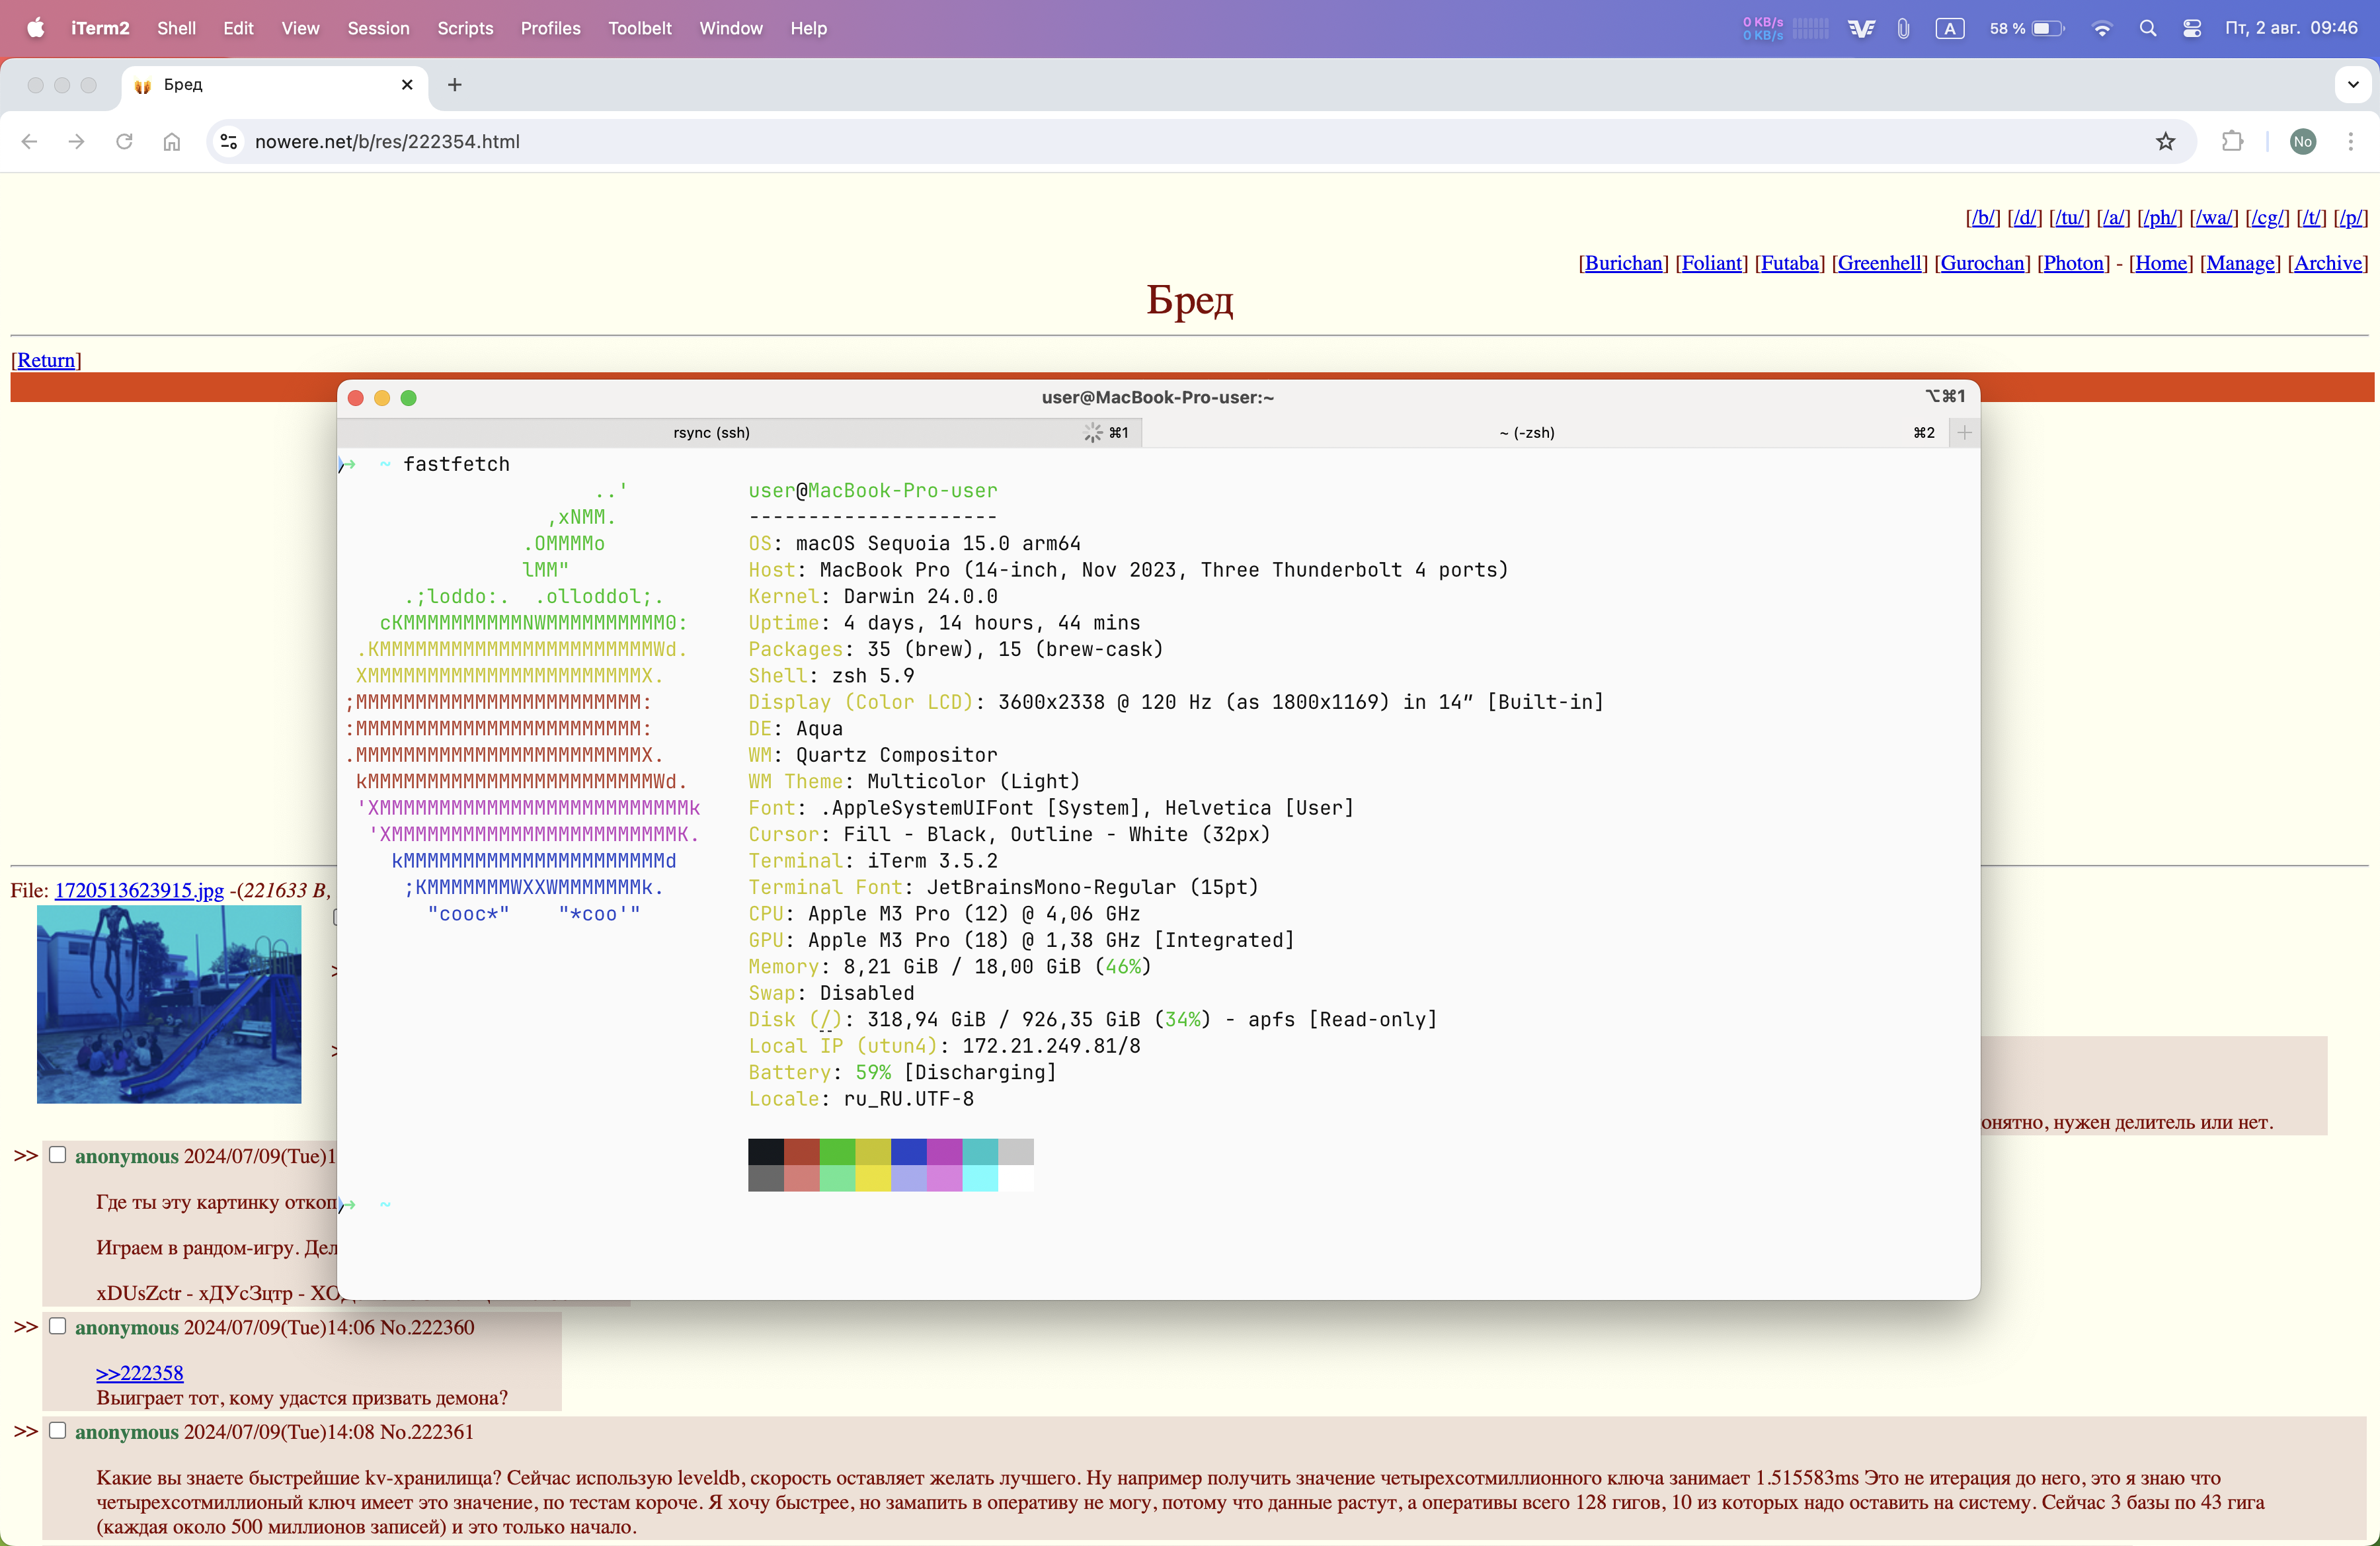Click the paperclip icon in menu bar

tap(1903, 28)
